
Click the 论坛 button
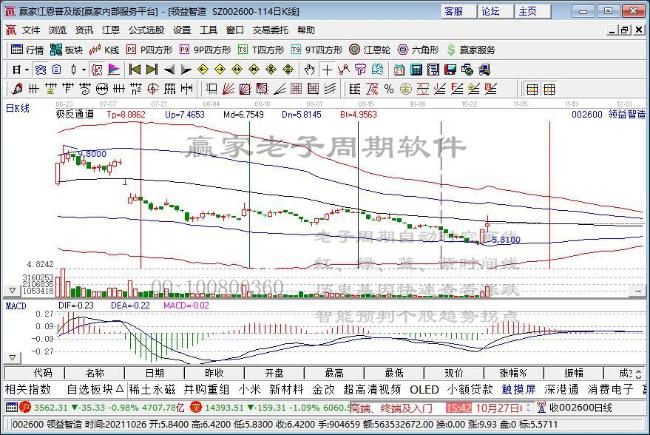495,11
